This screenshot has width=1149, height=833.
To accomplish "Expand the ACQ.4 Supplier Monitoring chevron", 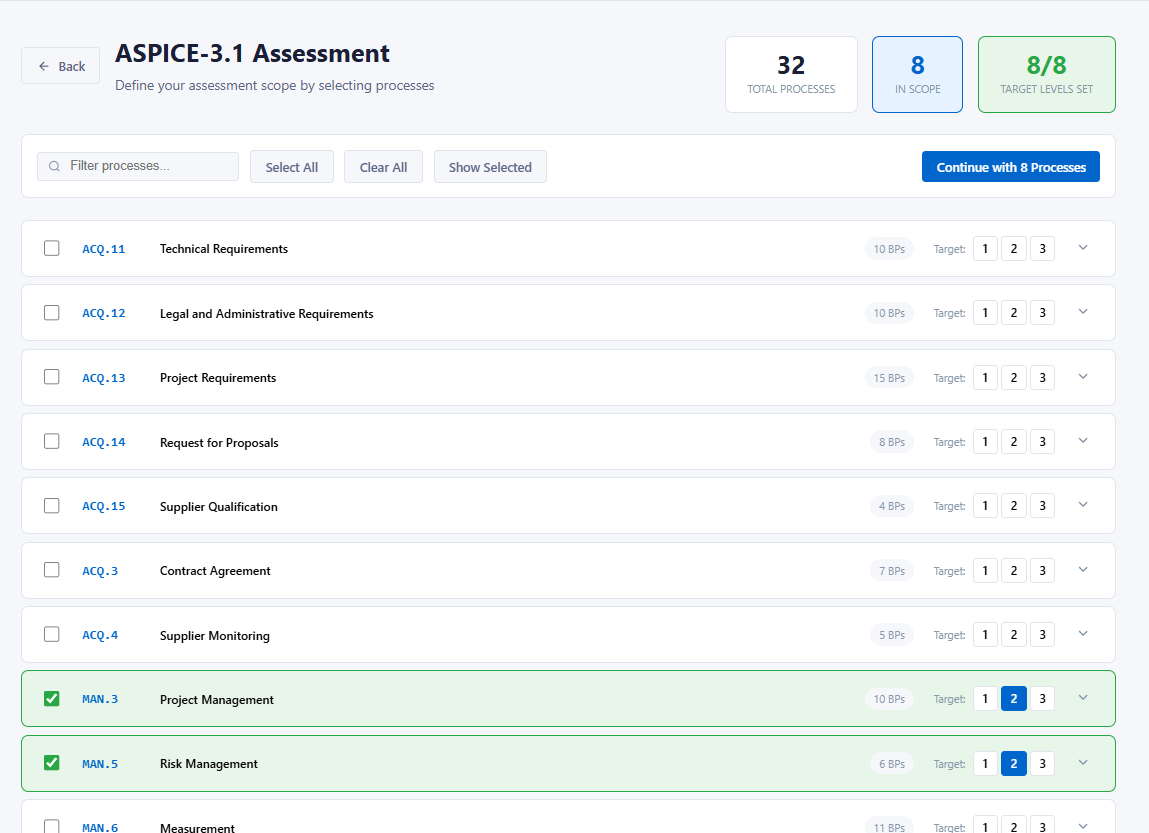I will click(x=1083, y=634).
